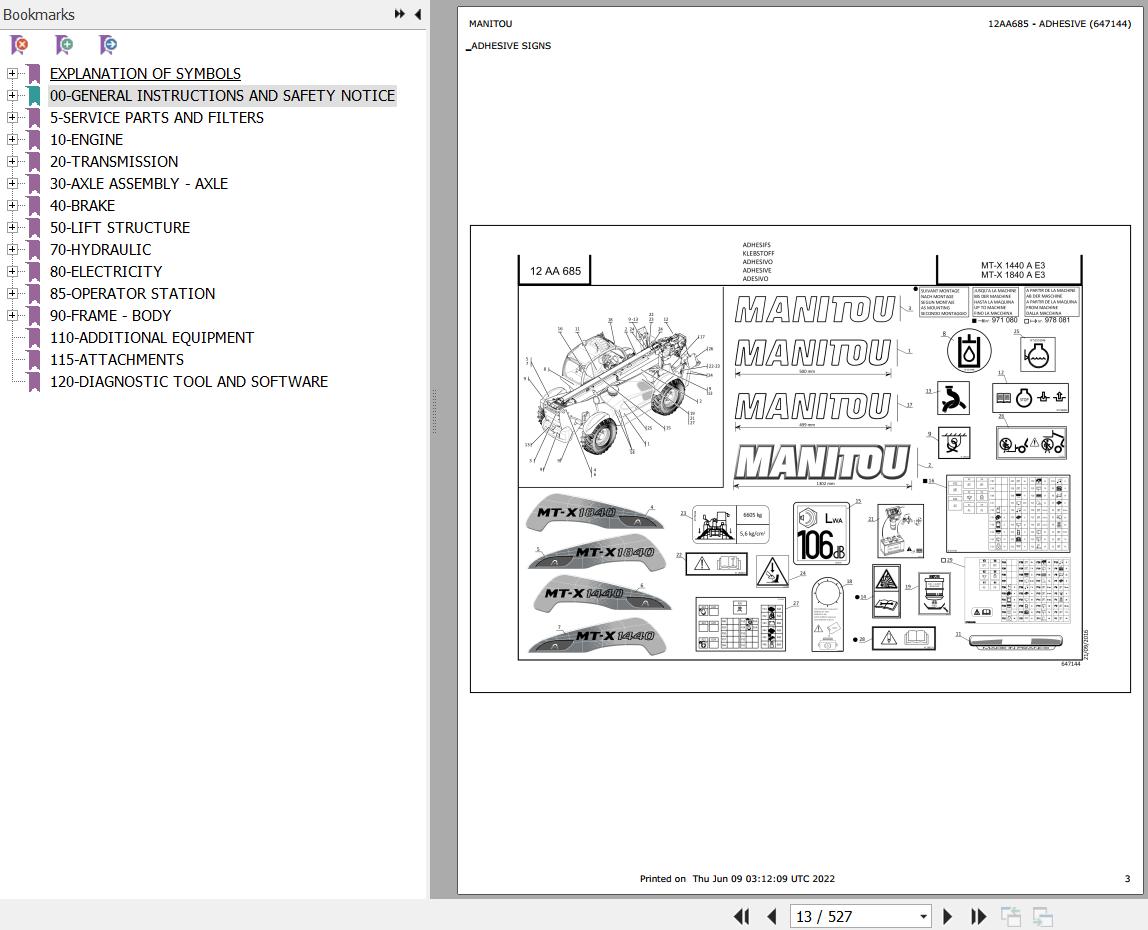Click the next view icon in the bottom bar
This screenshot has width=1148, height=930.
point(1043,916)
